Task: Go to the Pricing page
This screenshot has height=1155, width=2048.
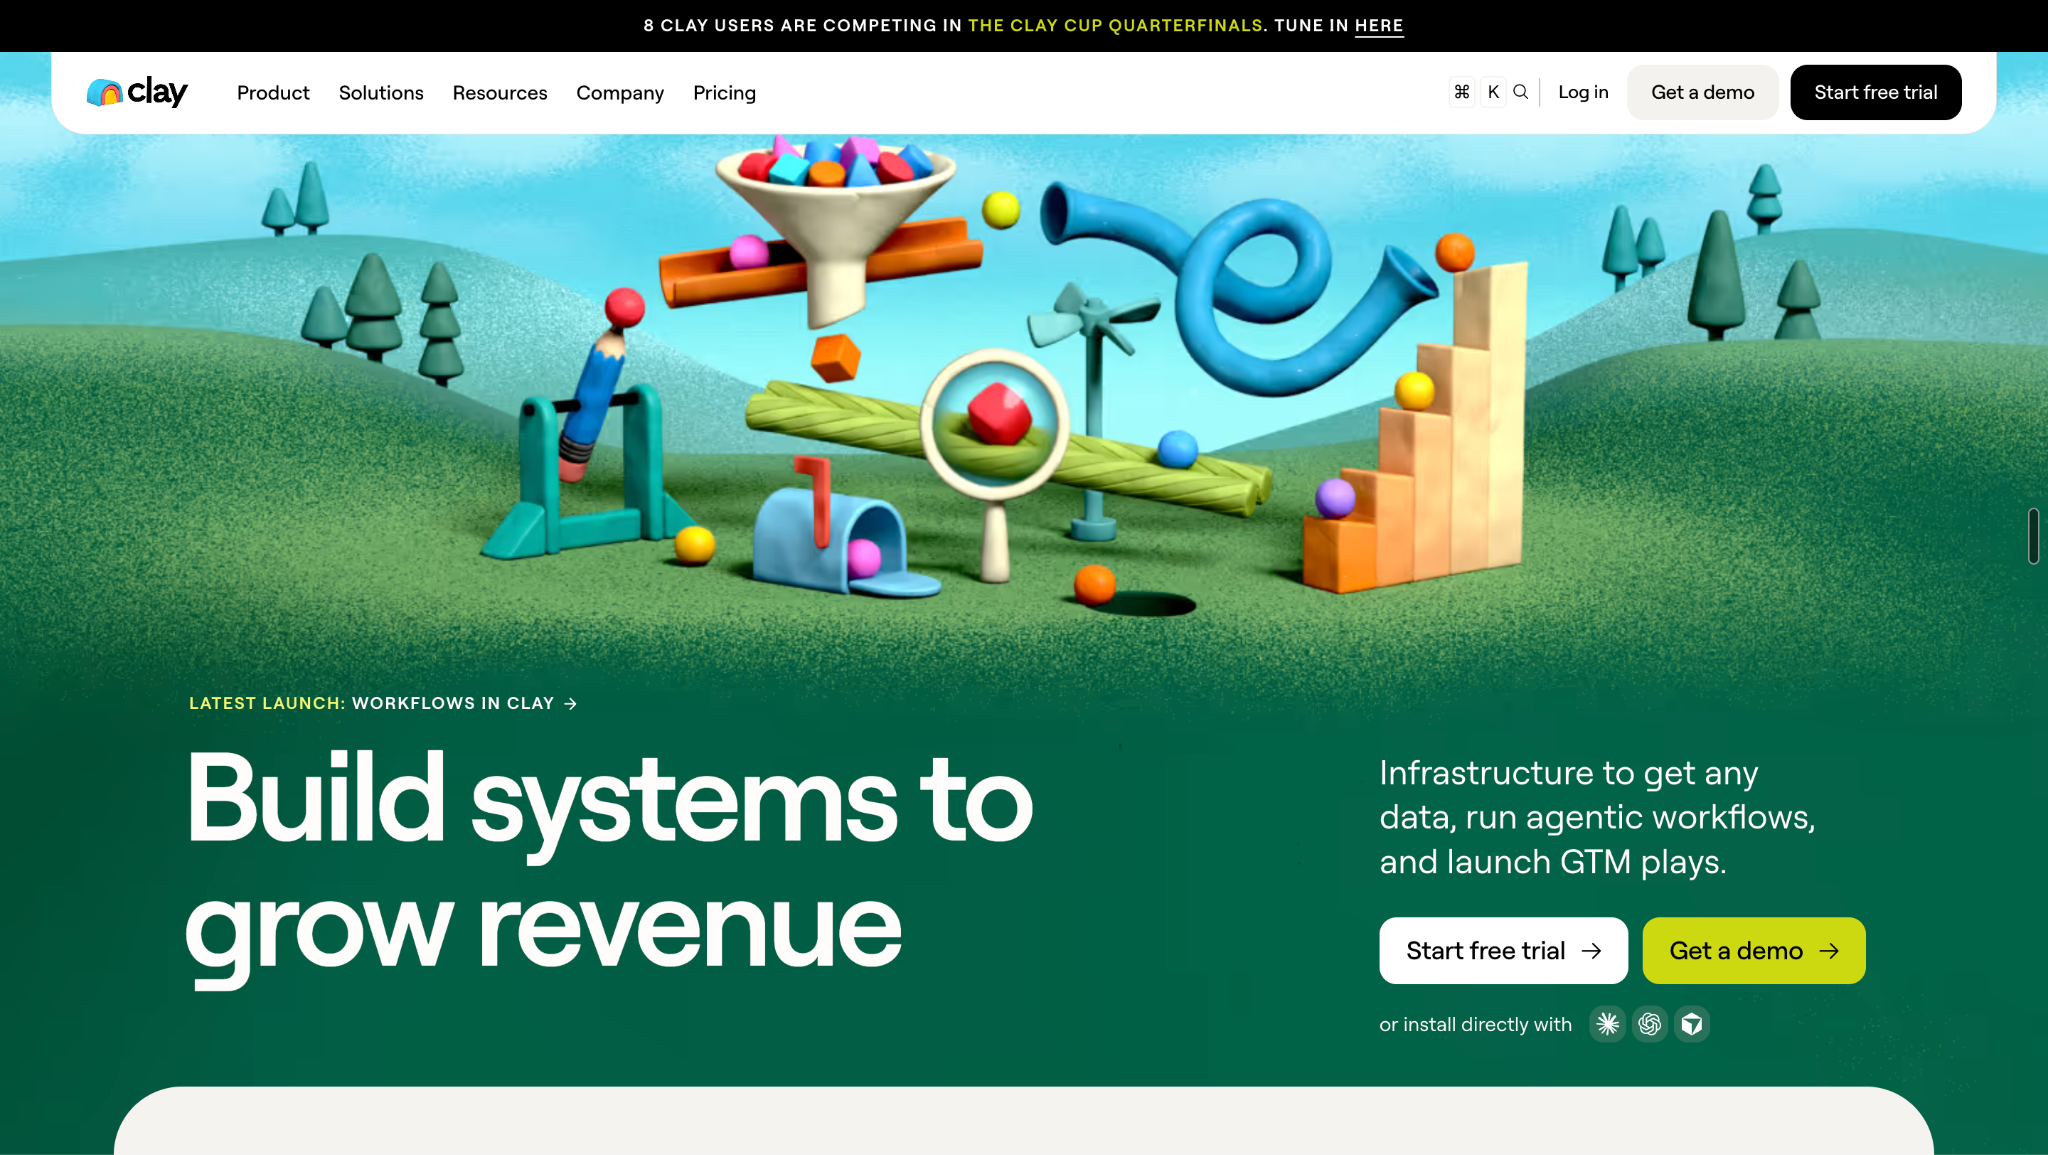Action: (x=725, y=93)
